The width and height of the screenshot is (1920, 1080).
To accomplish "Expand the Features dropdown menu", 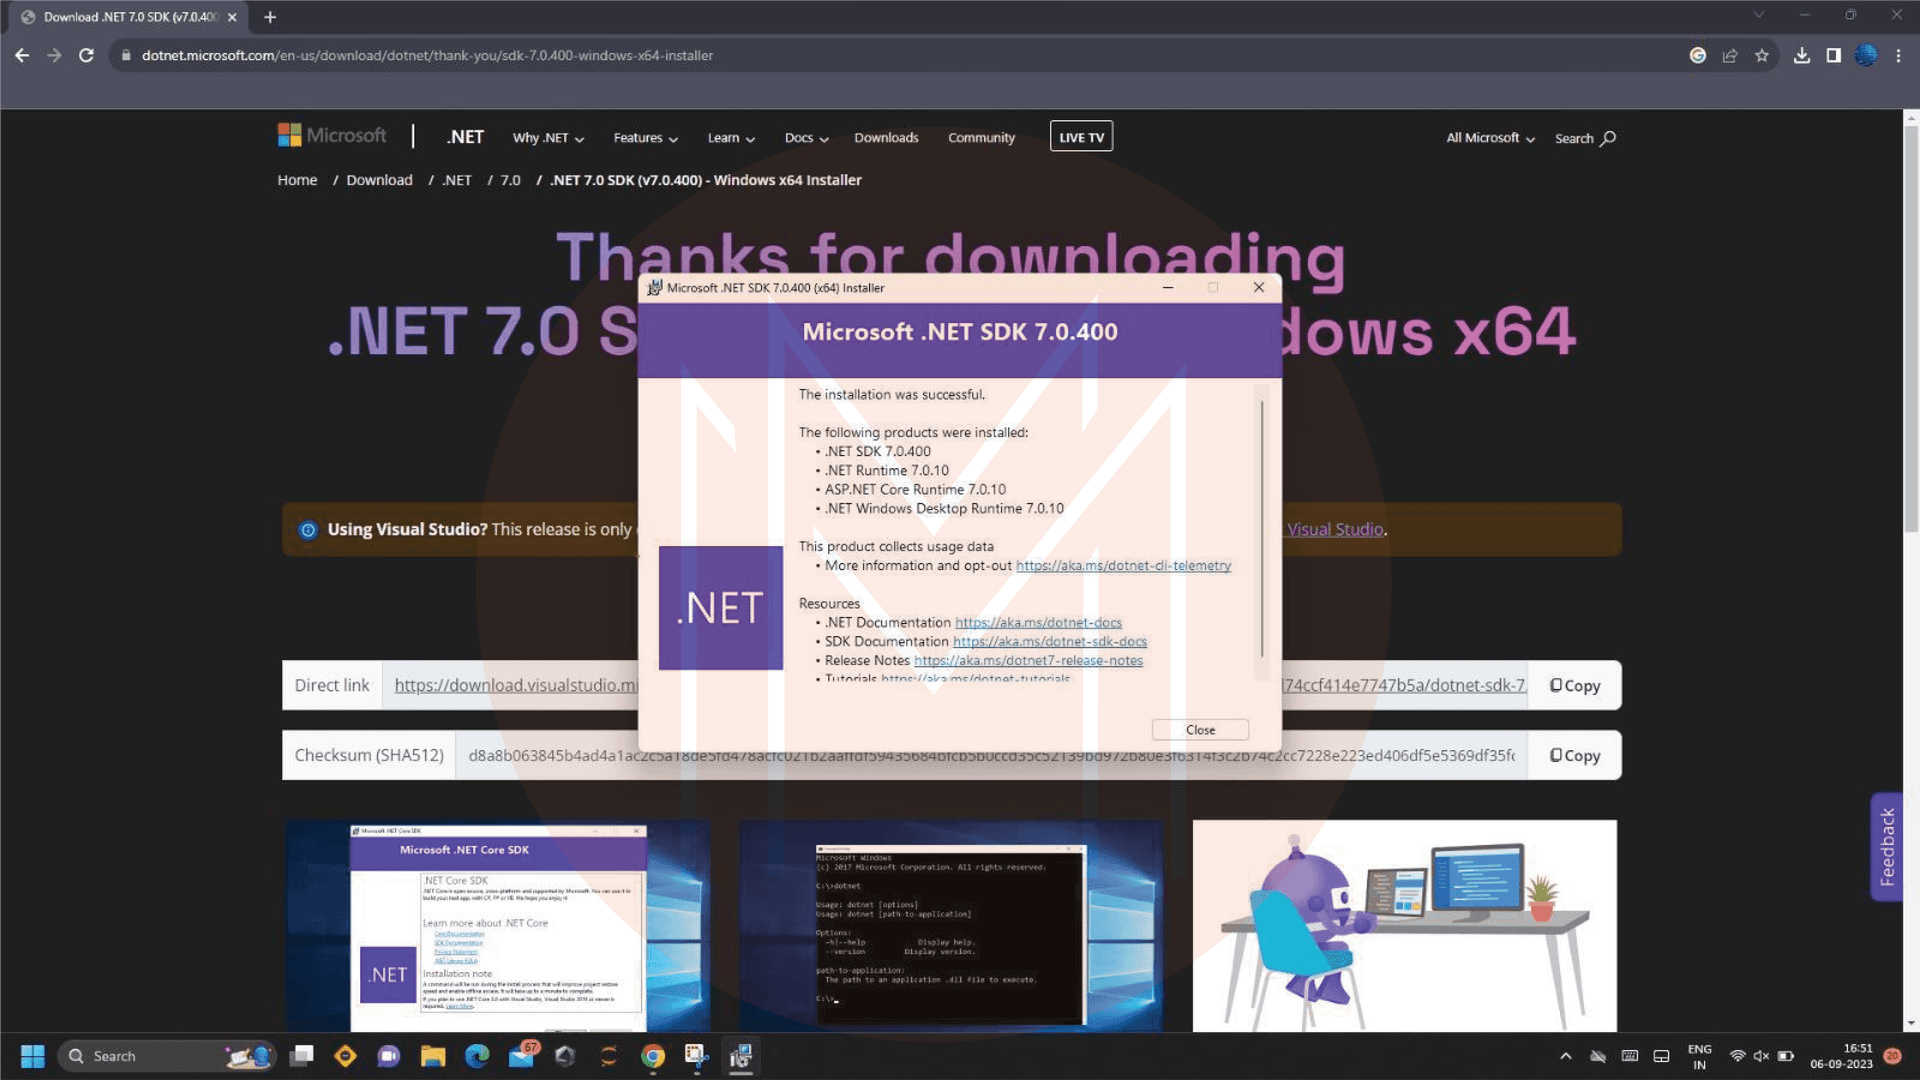I will tap(645, 137).
